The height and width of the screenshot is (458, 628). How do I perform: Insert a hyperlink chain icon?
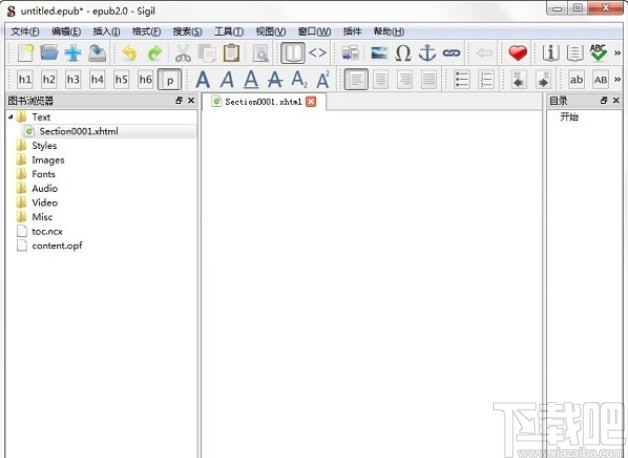(451, 53)
